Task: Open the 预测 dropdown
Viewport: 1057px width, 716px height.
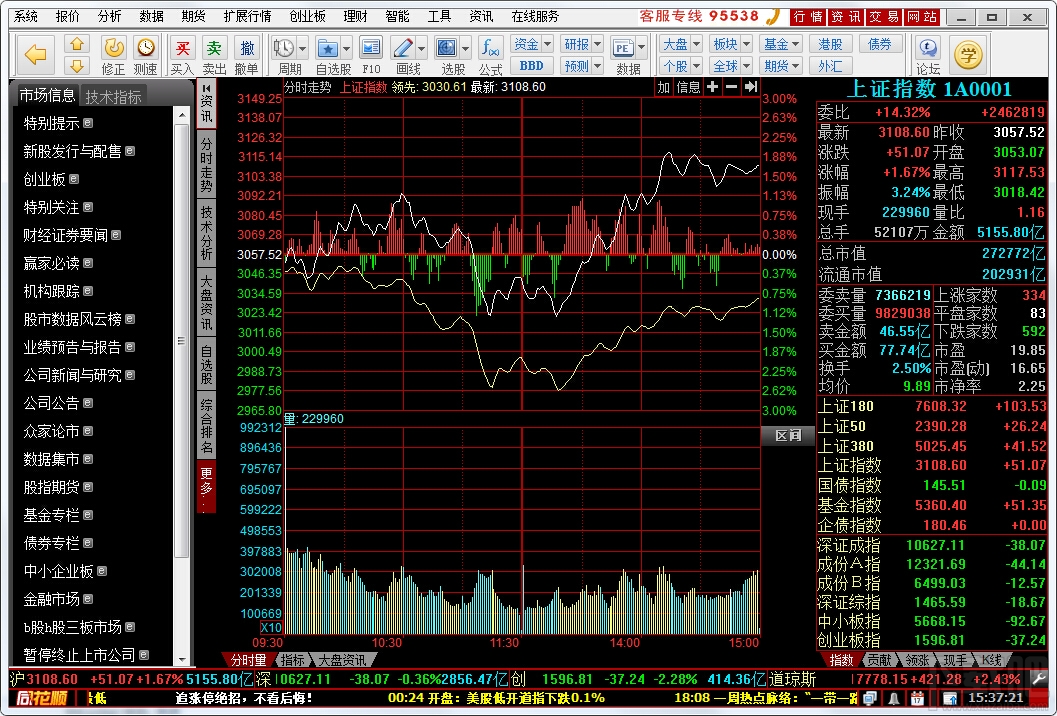Action: click(582, 66)
